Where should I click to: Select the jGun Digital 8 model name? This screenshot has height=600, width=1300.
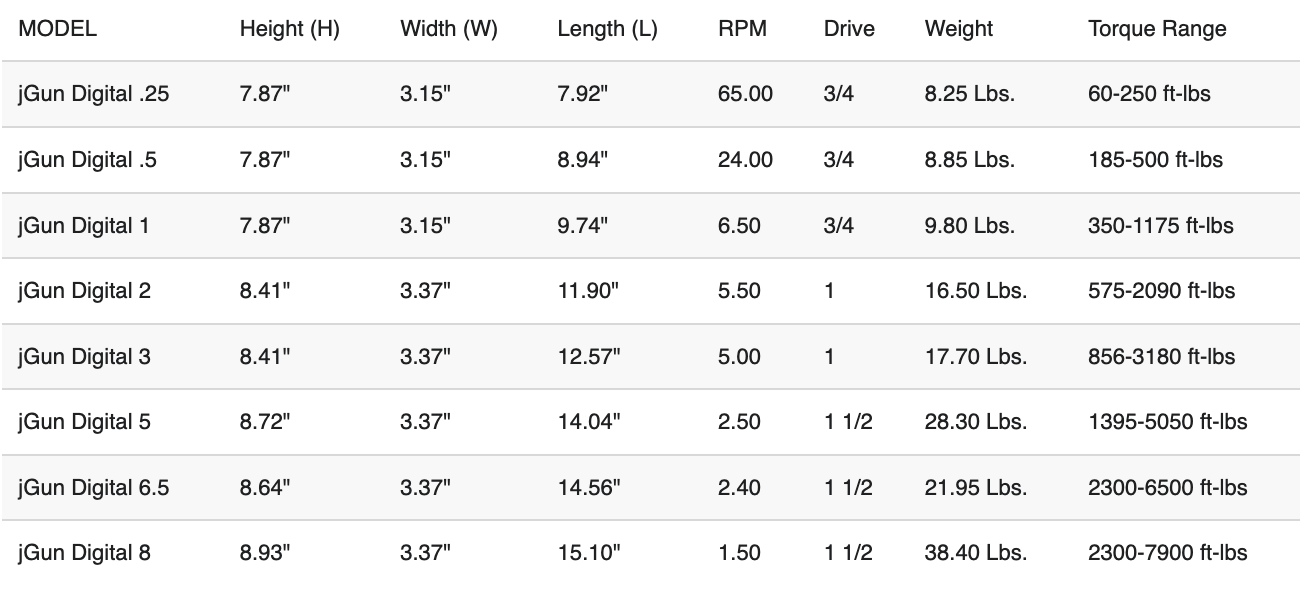tap(84, 552)
